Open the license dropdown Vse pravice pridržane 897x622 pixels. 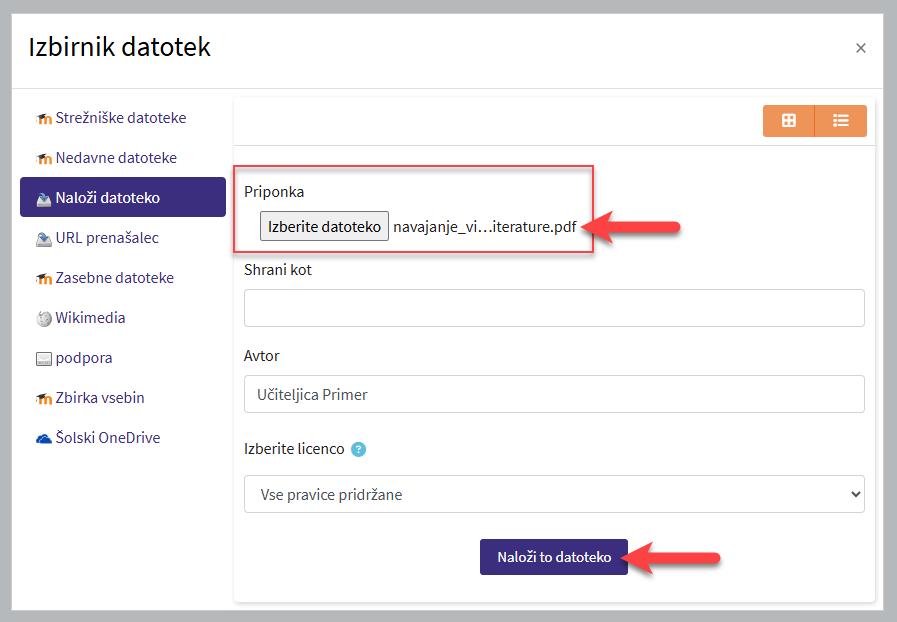[x=554, y=494]
